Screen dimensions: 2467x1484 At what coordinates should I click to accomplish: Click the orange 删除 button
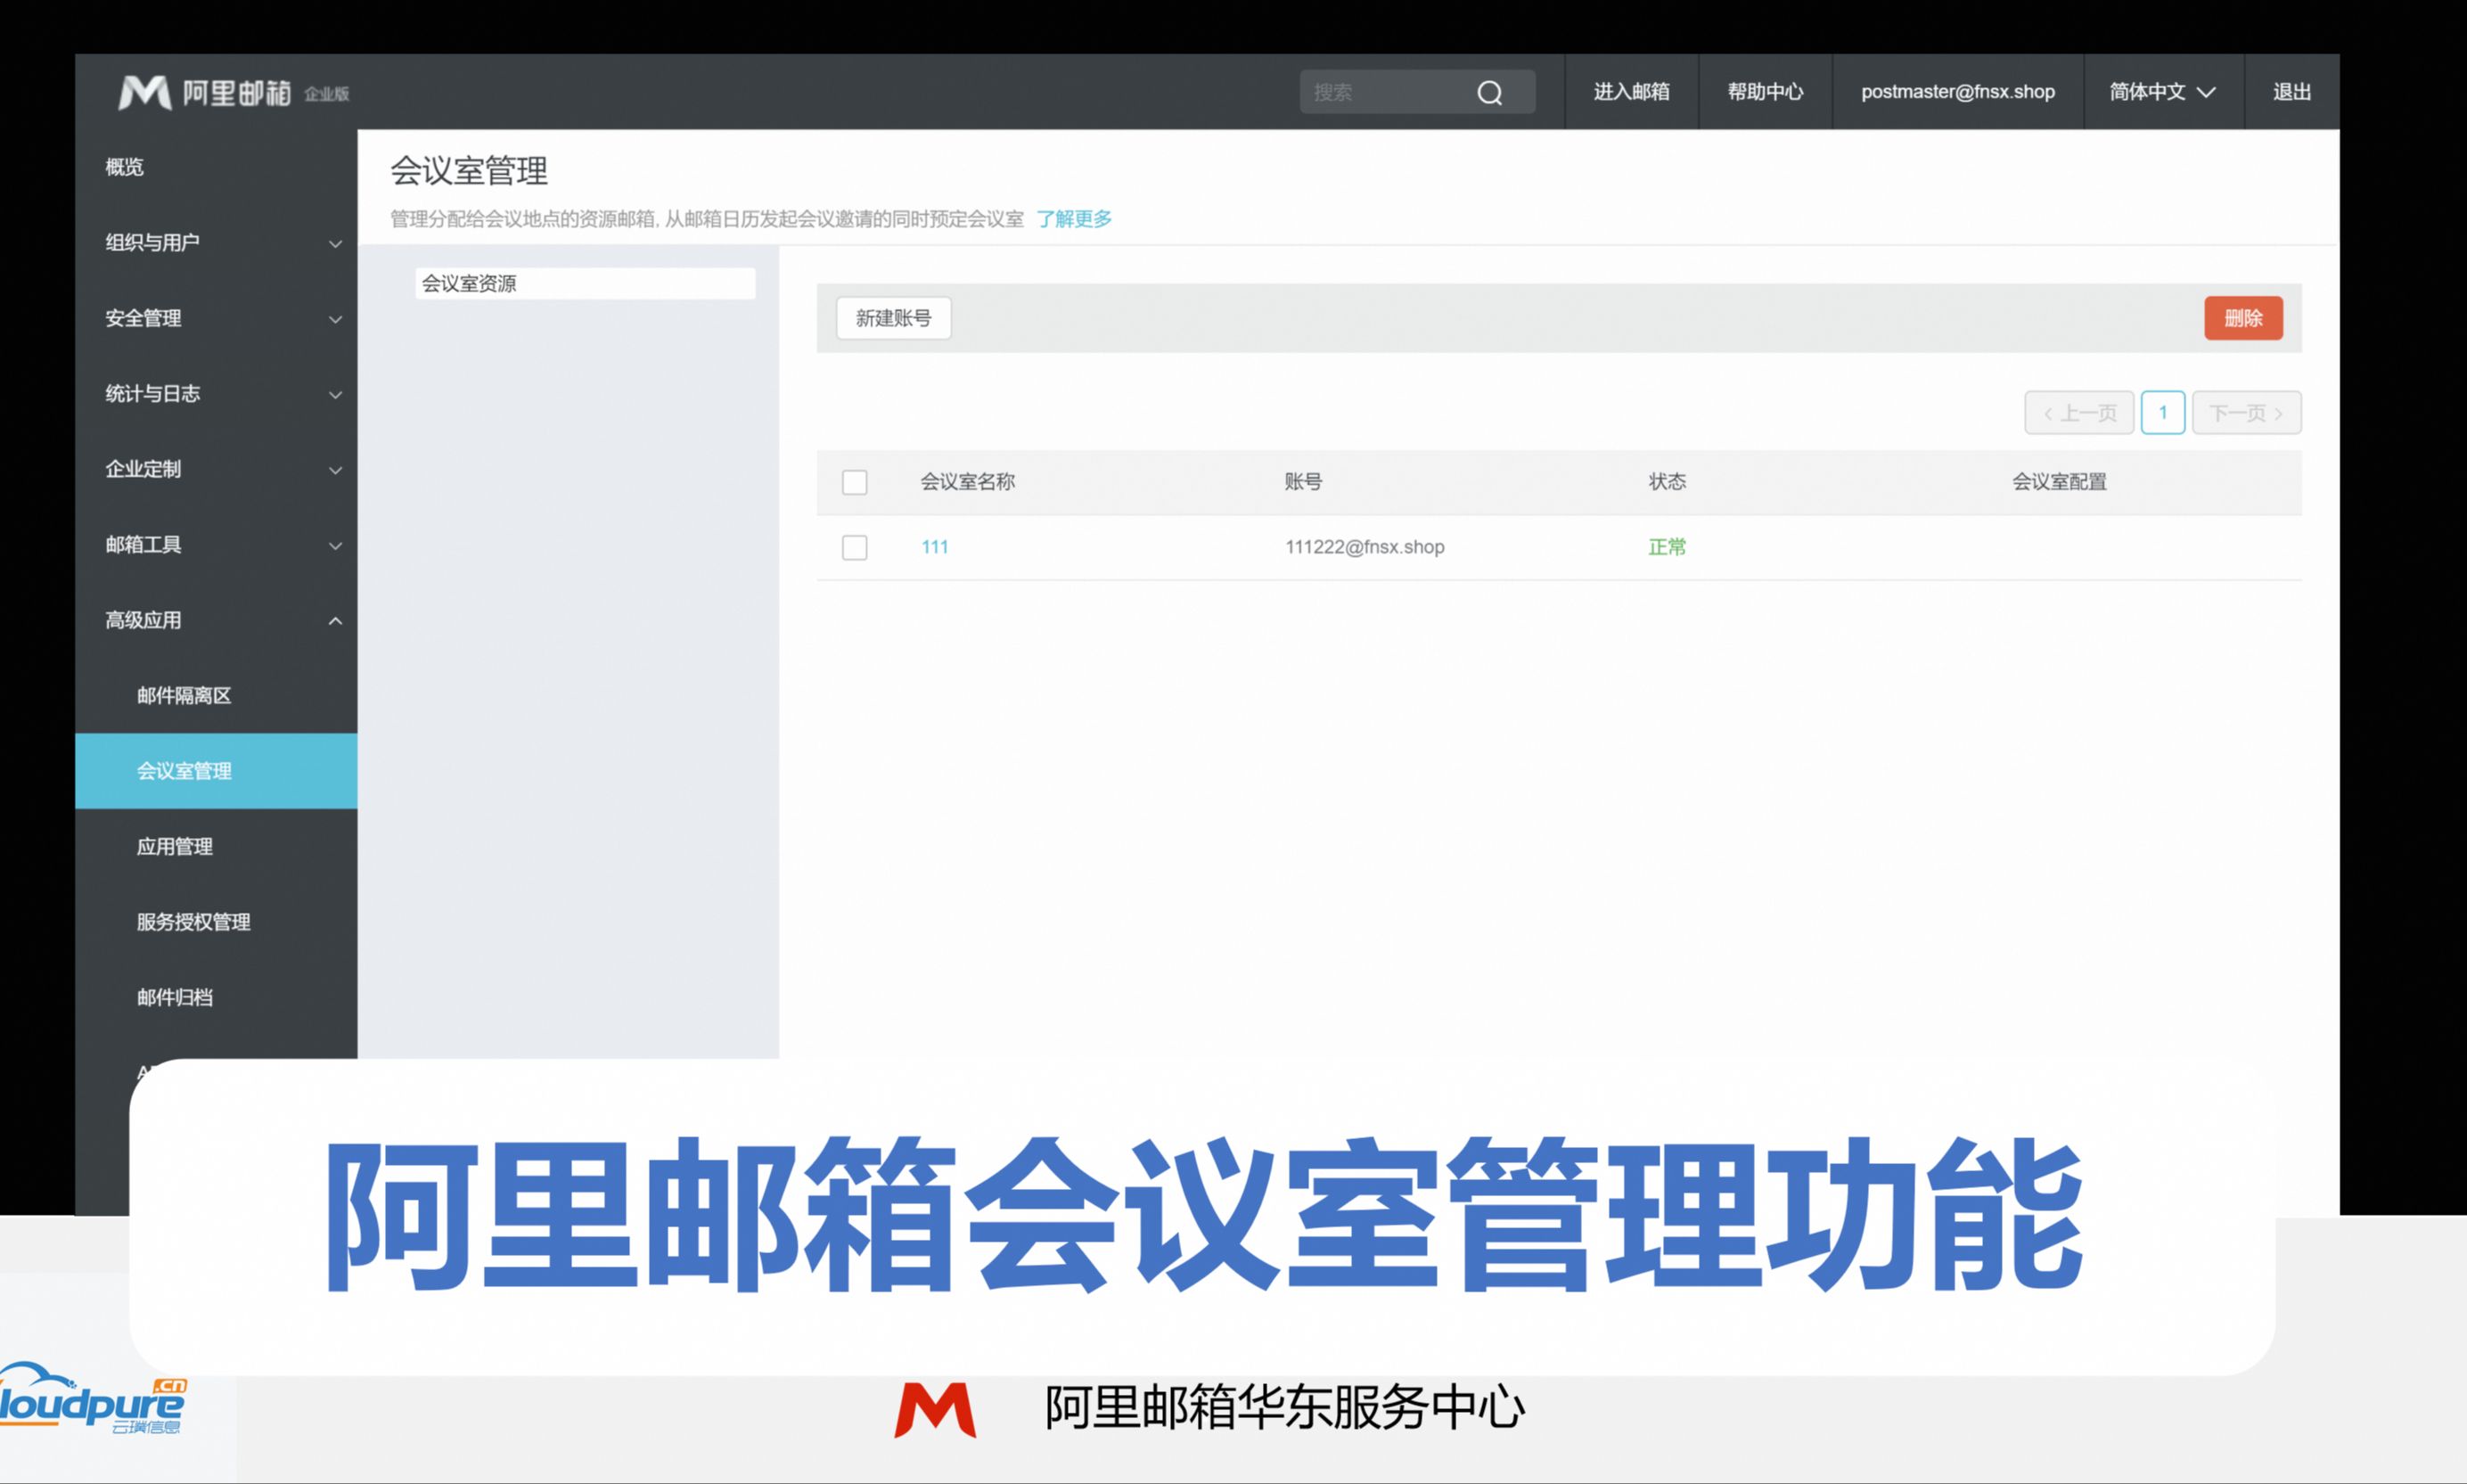click(2243, 318)
